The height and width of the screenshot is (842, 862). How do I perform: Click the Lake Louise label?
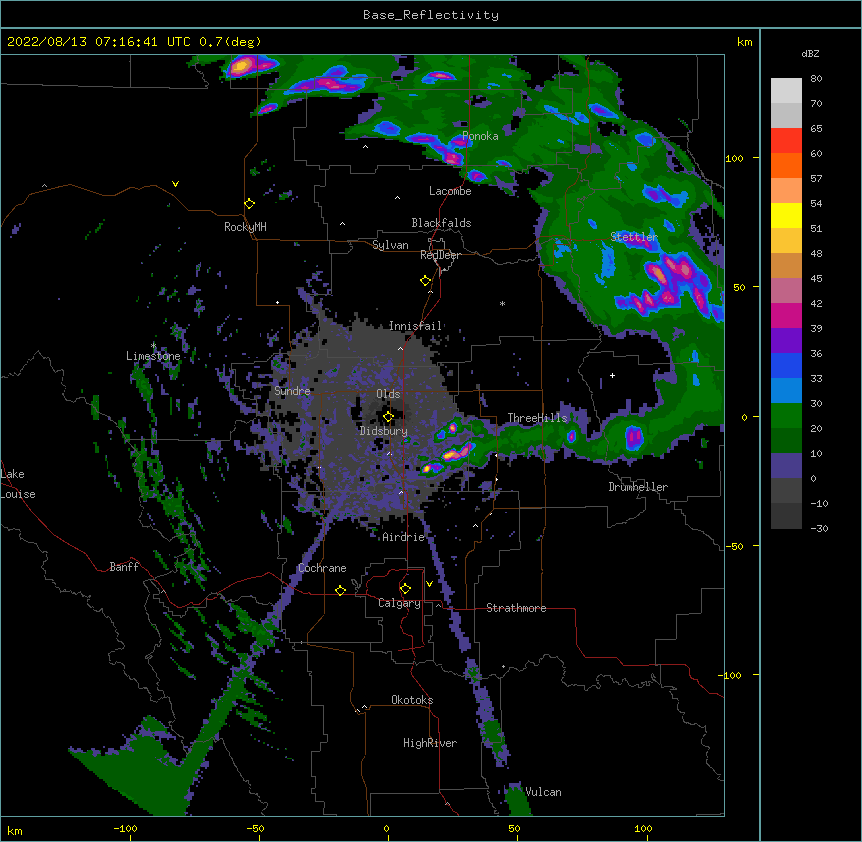coord(18,484)
